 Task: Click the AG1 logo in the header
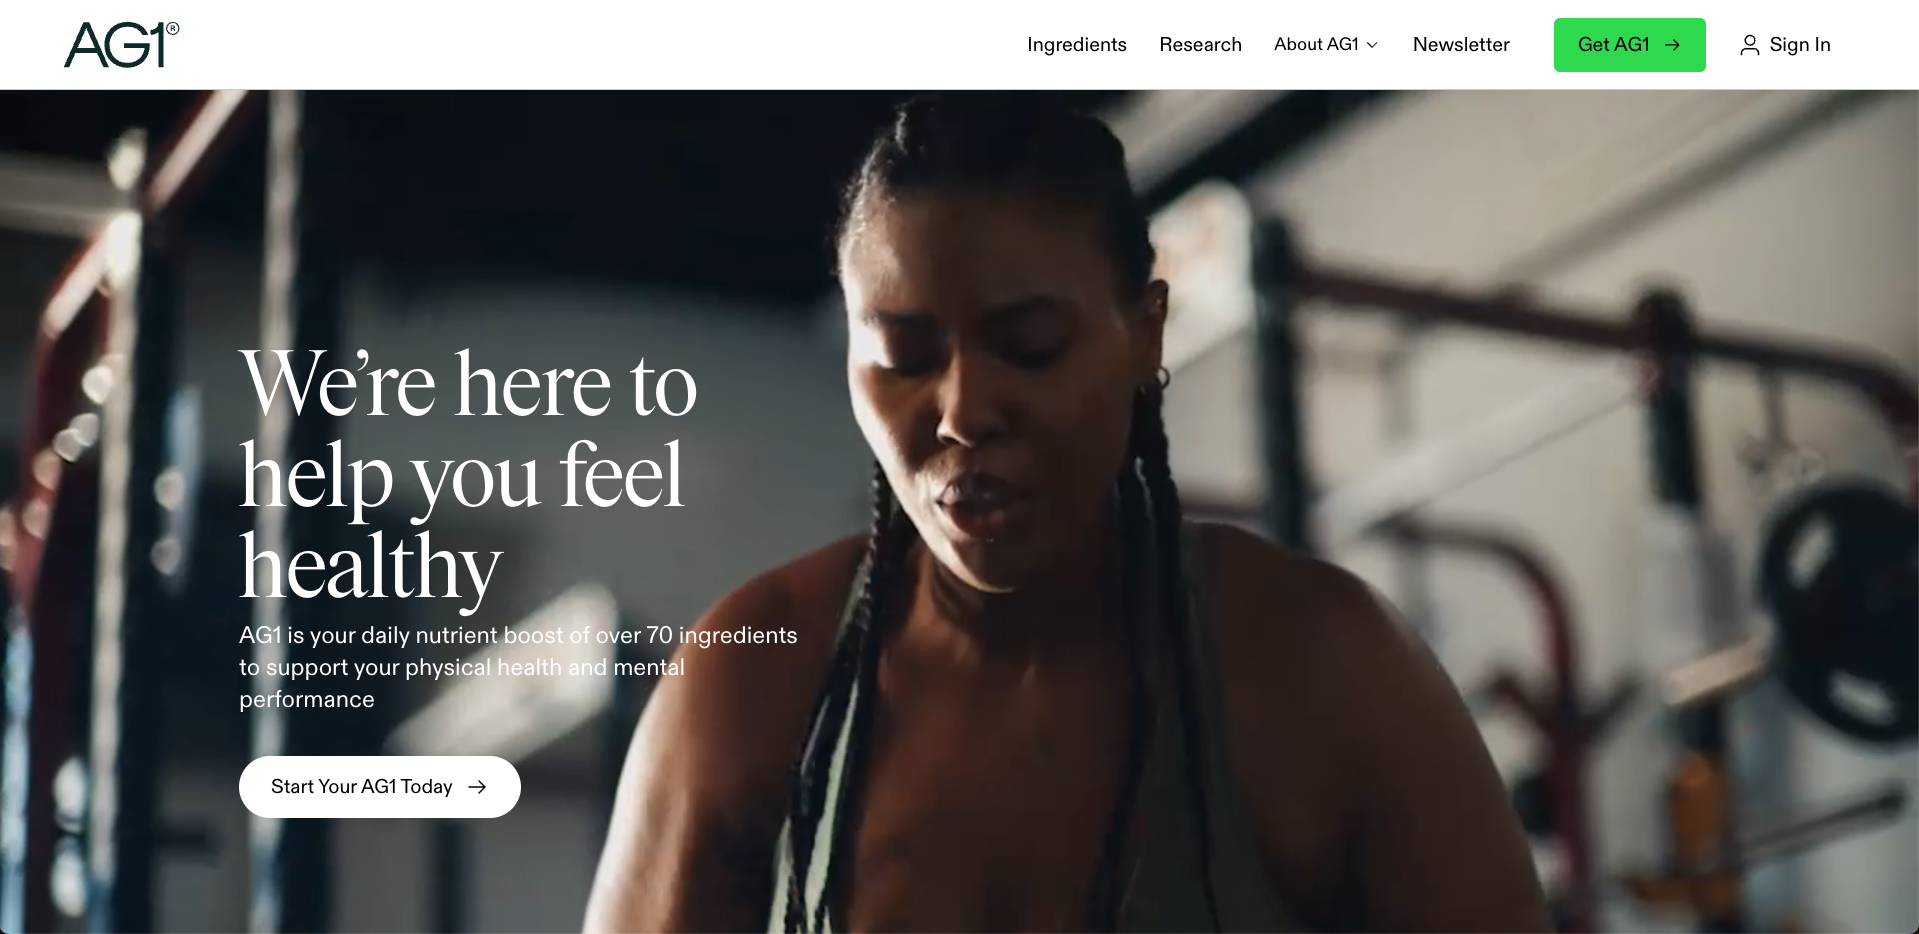tap(121, 45)
